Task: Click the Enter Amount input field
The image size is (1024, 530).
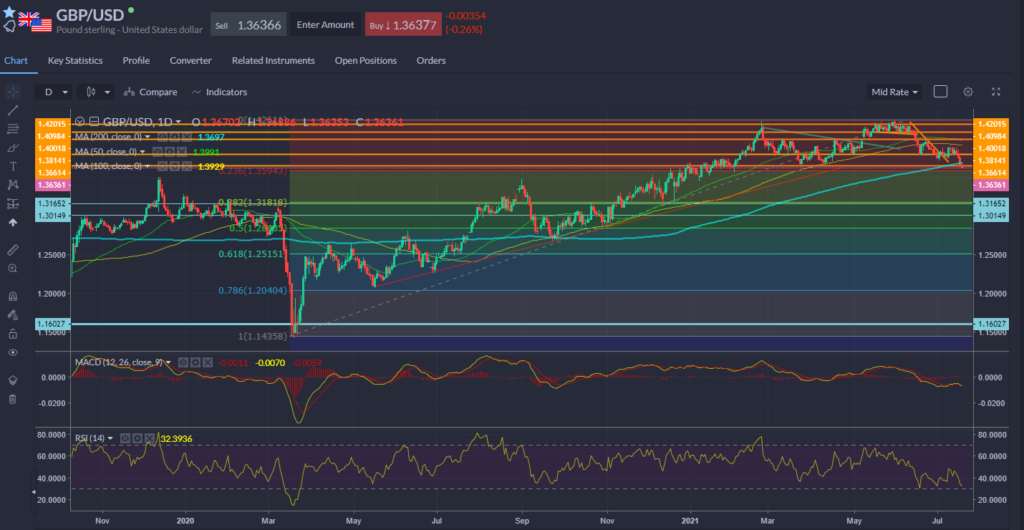Action: tap(326, 23)
